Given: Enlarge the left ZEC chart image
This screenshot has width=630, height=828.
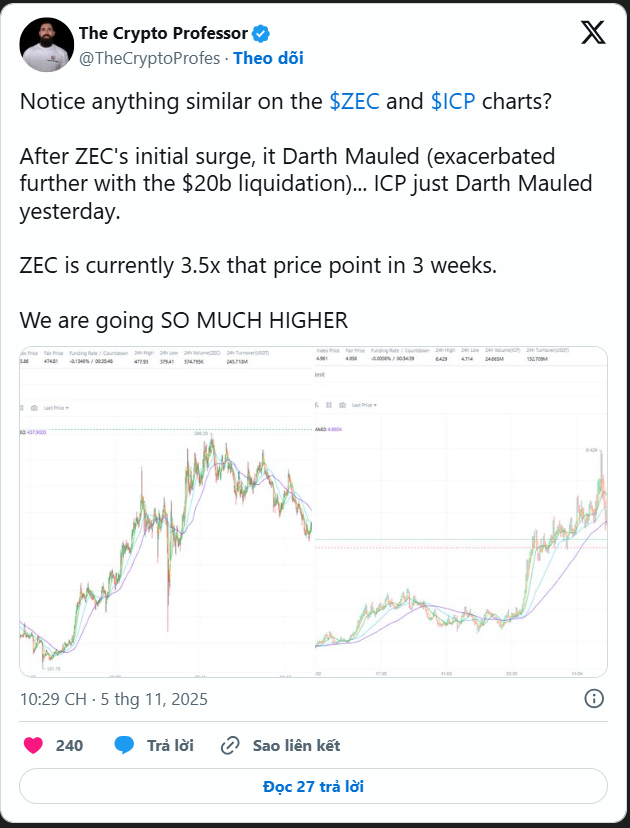Looking at the screenshot, I should (167, 512).
